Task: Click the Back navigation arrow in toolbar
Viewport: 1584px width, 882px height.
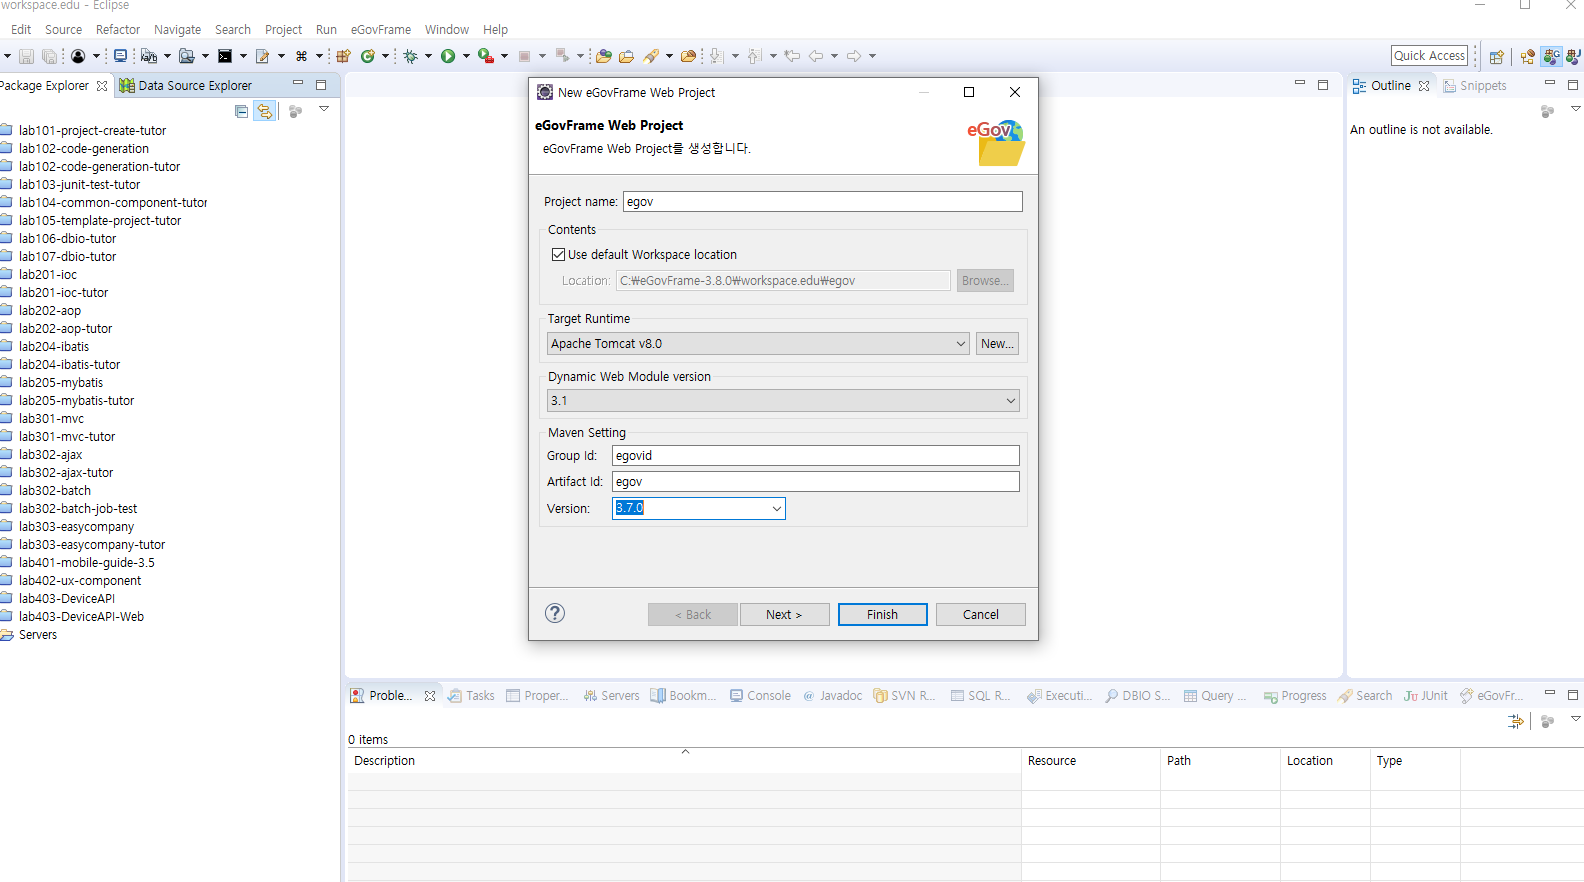Action: pyautogui.click(x=816, y=56)
